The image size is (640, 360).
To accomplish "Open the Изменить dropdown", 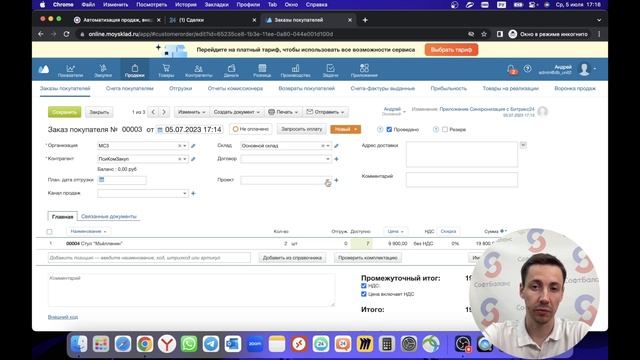I will [x=191, y=112].
